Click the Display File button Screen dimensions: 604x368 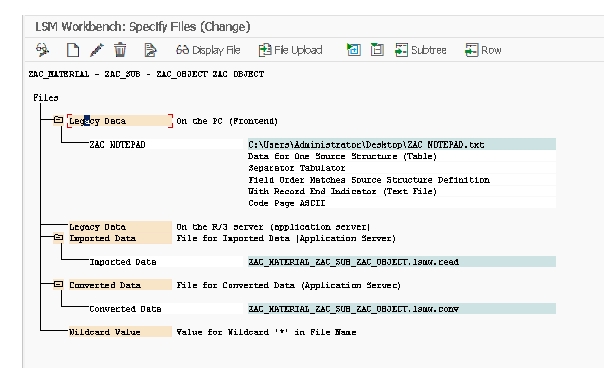[208, 50]
